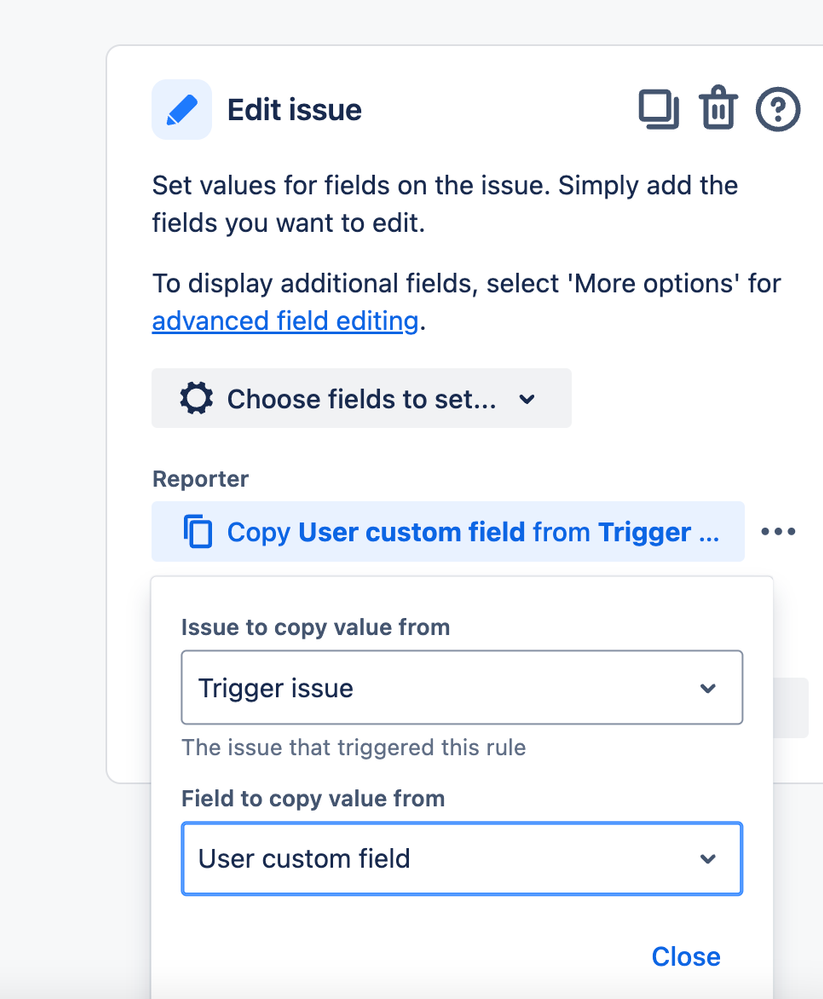Open the Issue to copy value from dropdown
This screenshot has height=999, width=823.
click(462, 688)
